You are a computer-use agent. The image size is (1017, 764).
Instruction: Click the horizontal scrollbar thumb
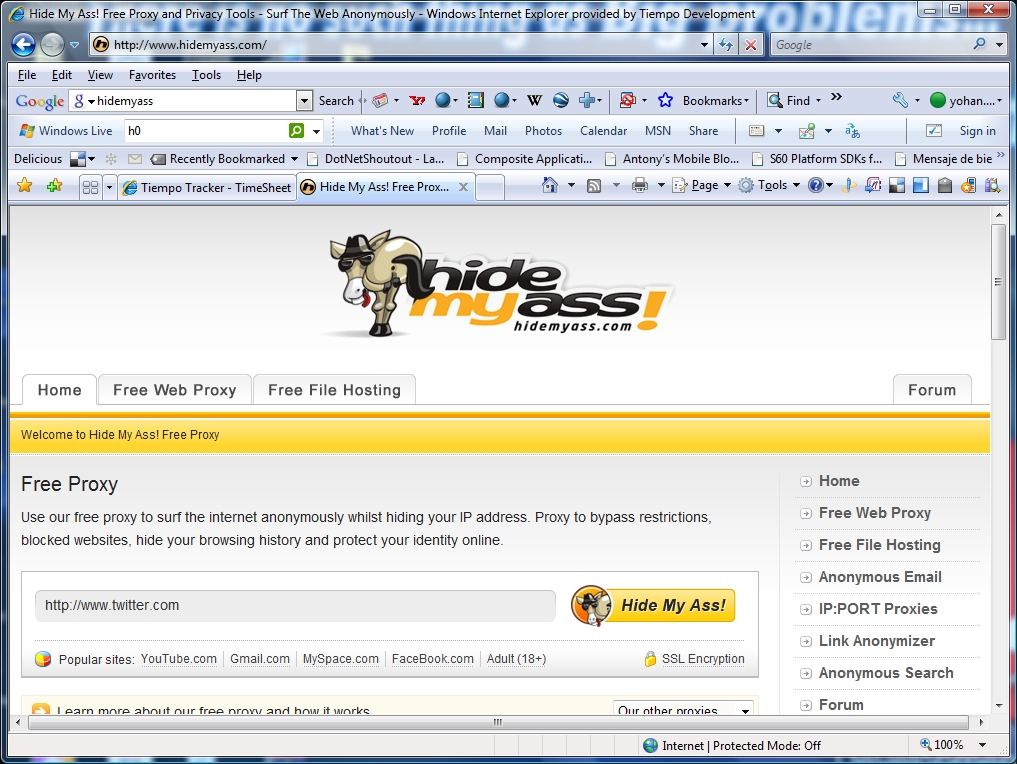point(498,722)
